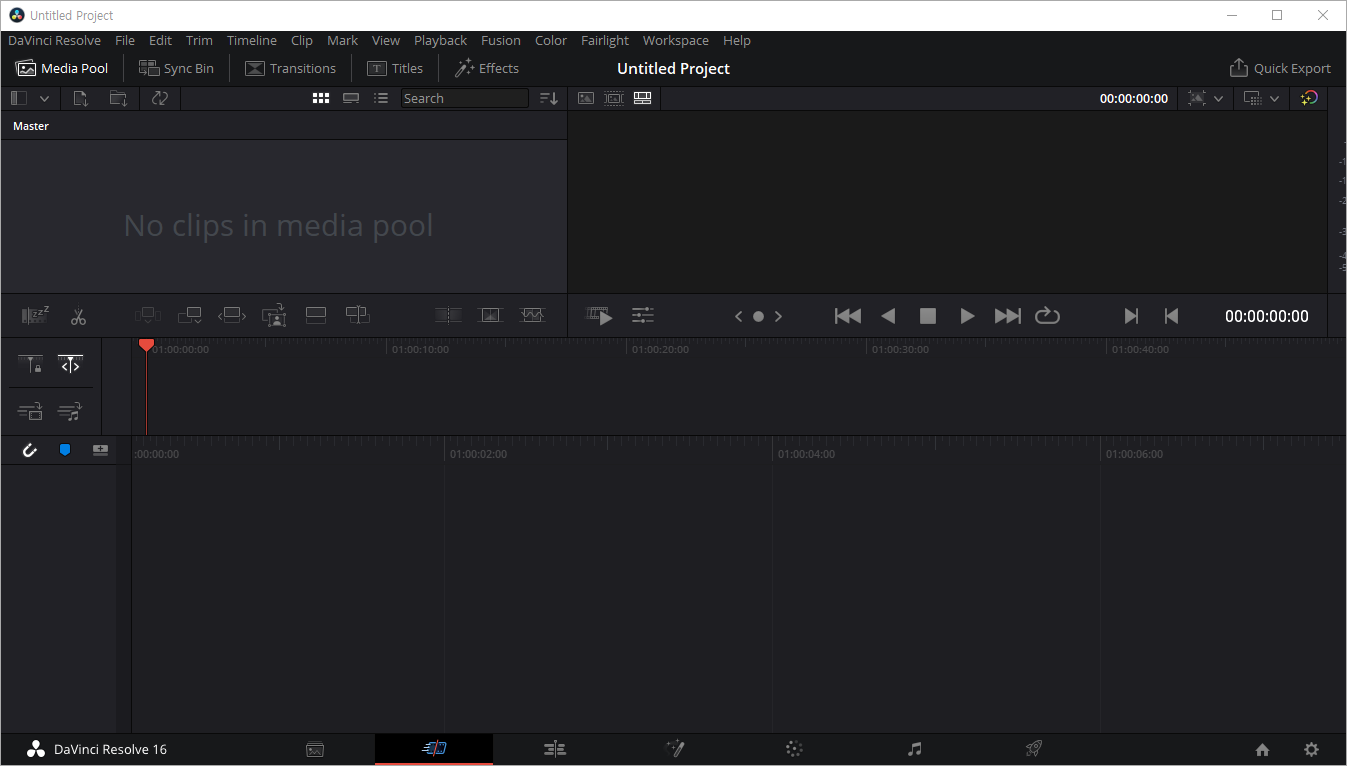This screenshot has height=766, width=1347.
Task: Open the Transitions panel
Action: 290,68
